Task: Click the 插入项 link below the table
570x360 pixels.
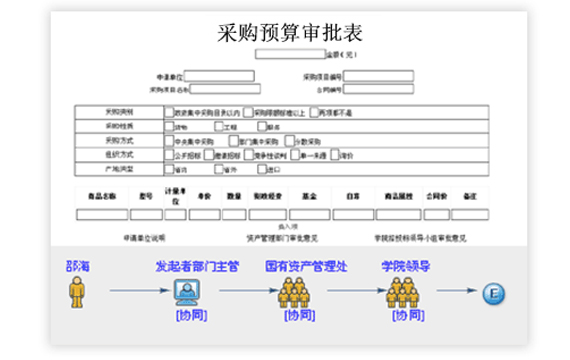Action: click(x=288, y=227)
